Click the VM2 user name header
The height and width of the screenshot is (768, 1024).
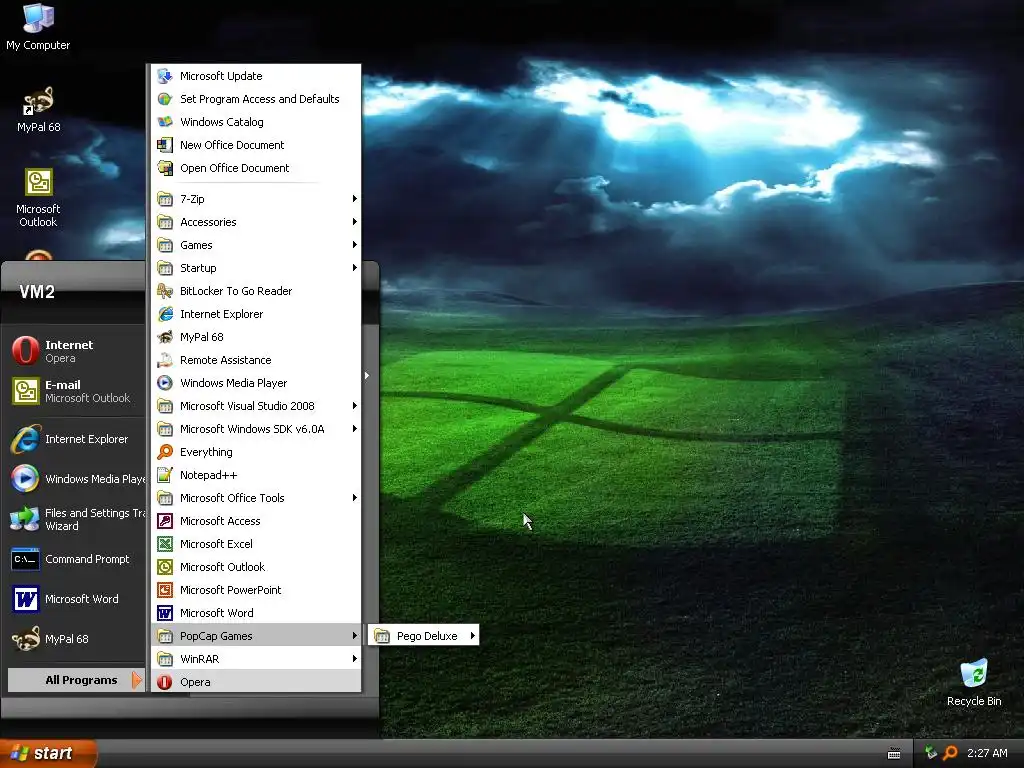click(x=37, y=292)
